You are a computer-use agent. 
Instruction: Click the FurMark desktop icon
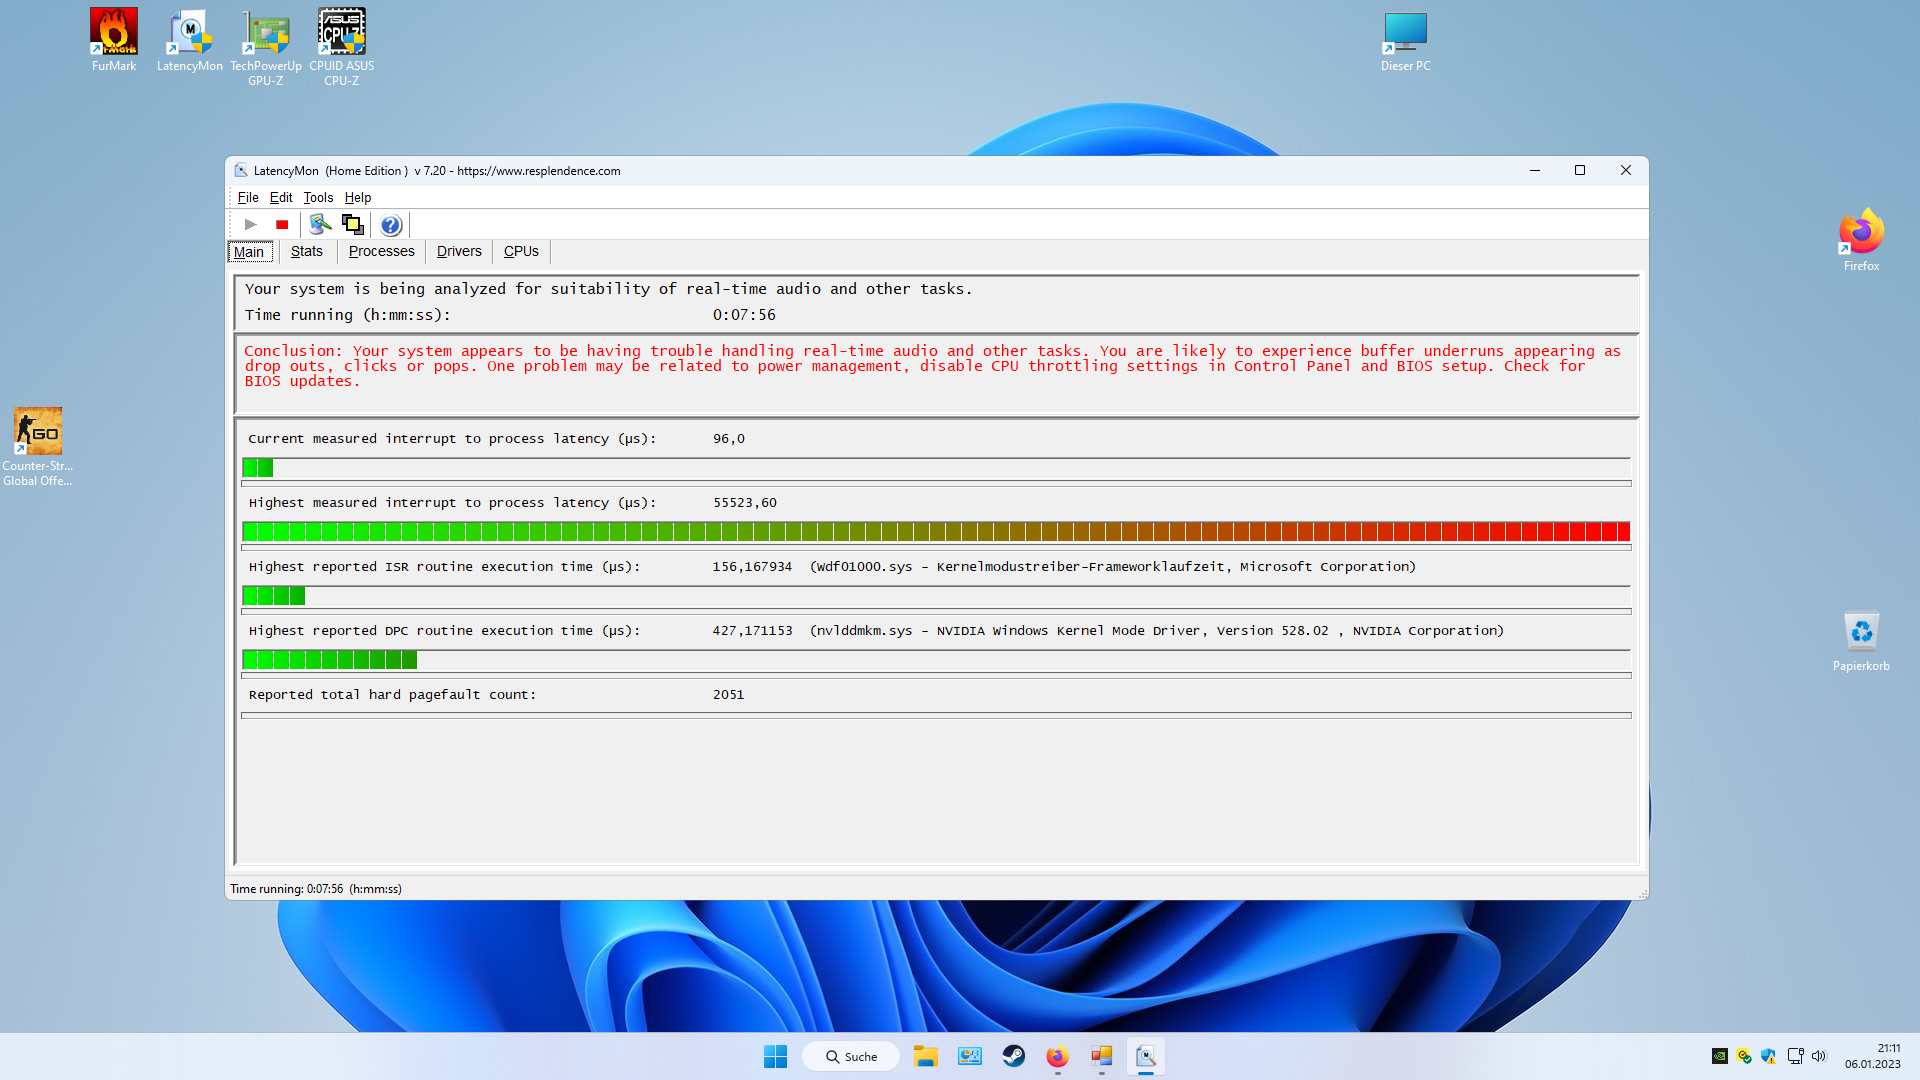click(x=114, y=41)
